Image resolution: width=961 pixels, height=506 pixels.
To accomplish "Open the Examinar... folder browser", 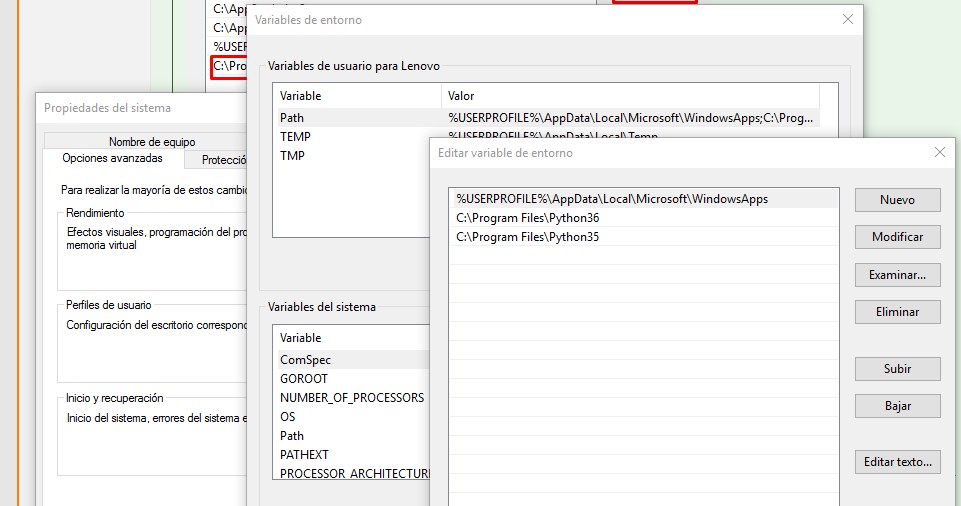I will [897, 274].
